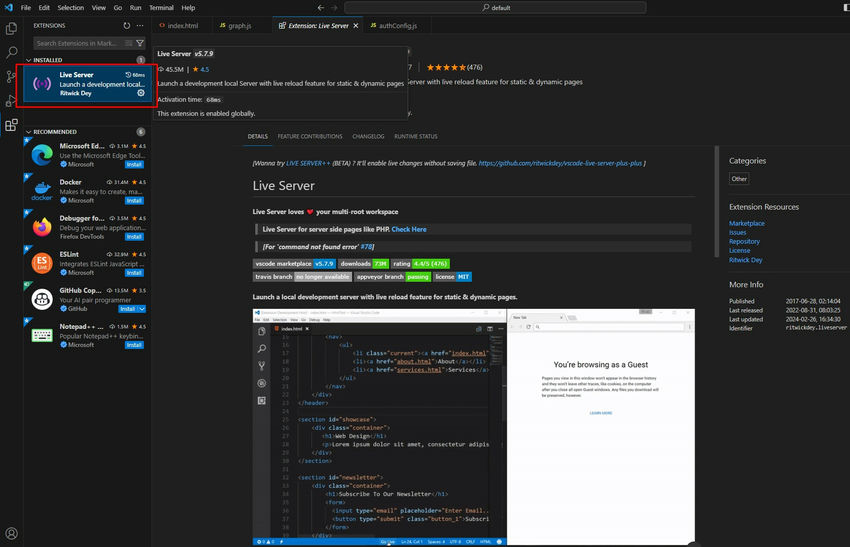Viewport: 850px width, 547px height.
Task: Refresh the extensions list
Action: [126, 25]
